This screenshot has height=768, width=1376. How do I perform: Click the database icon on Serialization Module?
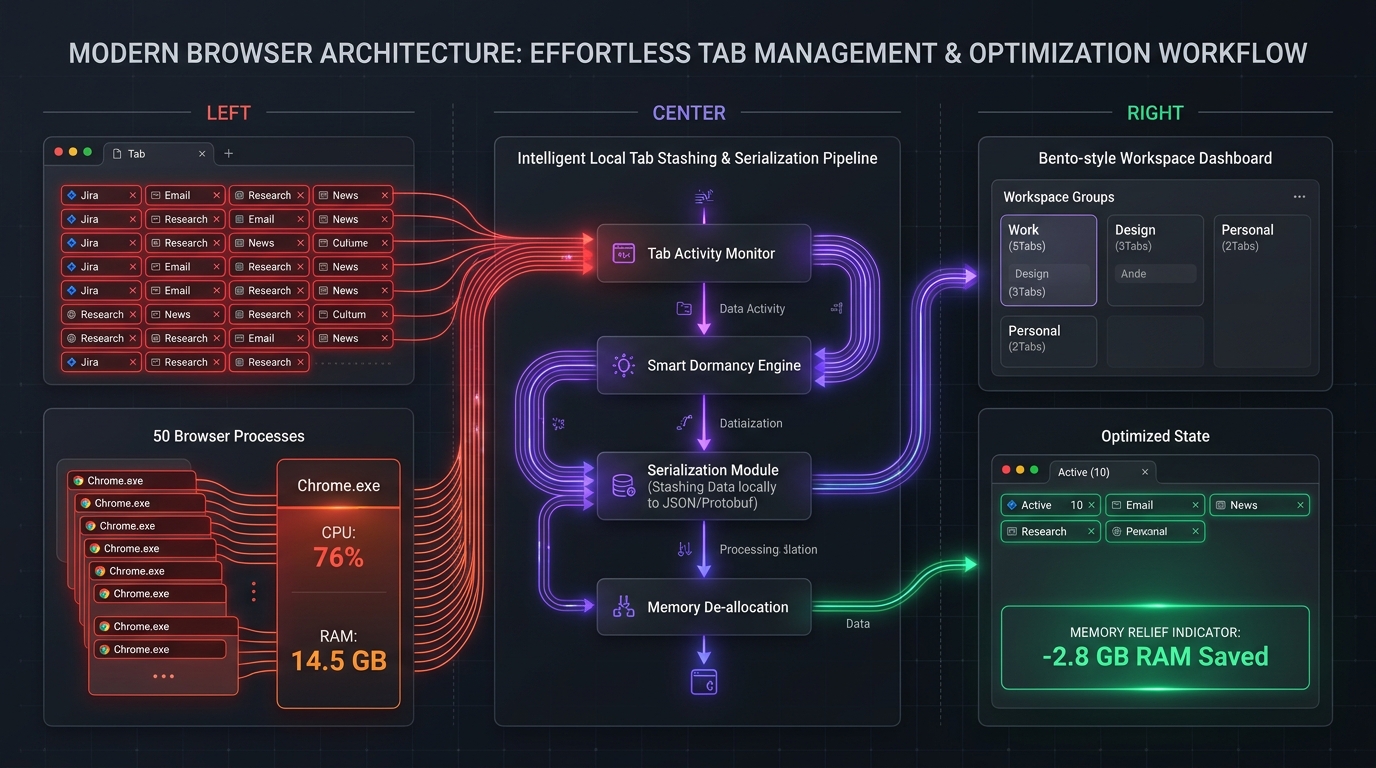coord(623,486)
